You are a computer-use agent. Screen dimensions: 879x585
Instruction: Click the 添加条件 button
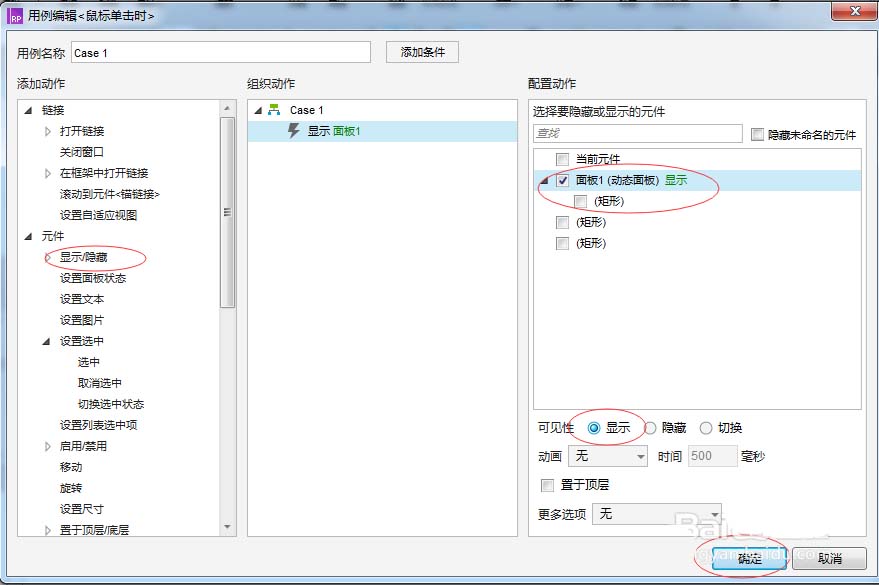coord(421,52)
